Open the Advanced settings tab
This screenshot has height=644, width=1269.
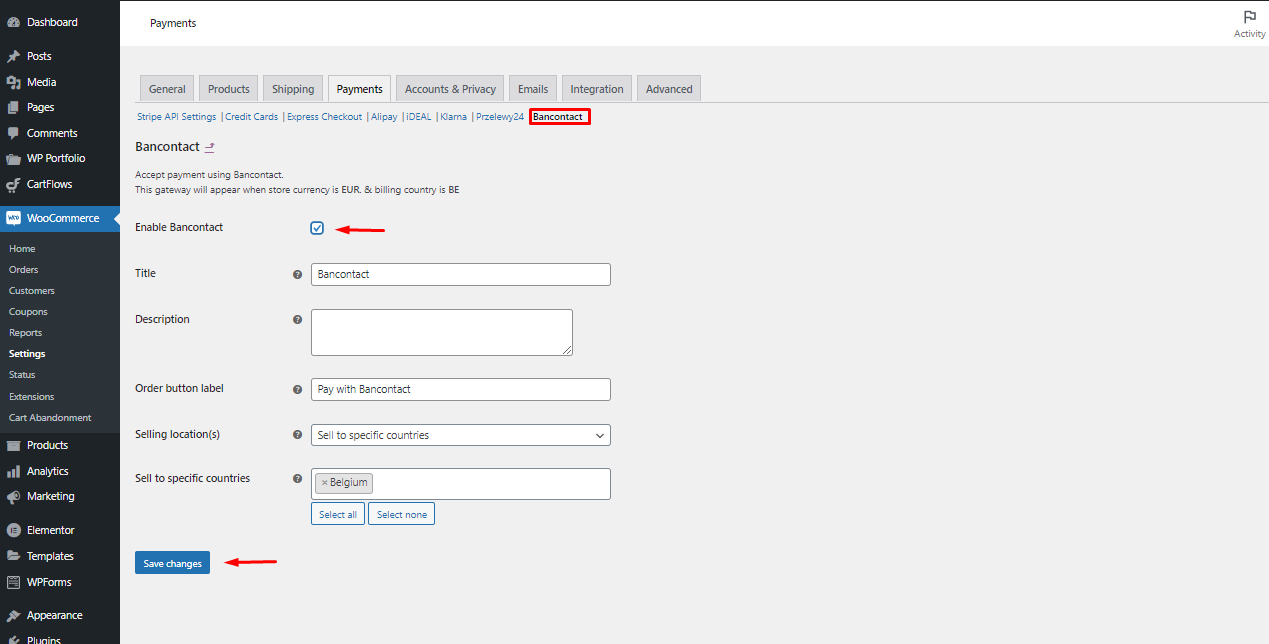[669, 89]
